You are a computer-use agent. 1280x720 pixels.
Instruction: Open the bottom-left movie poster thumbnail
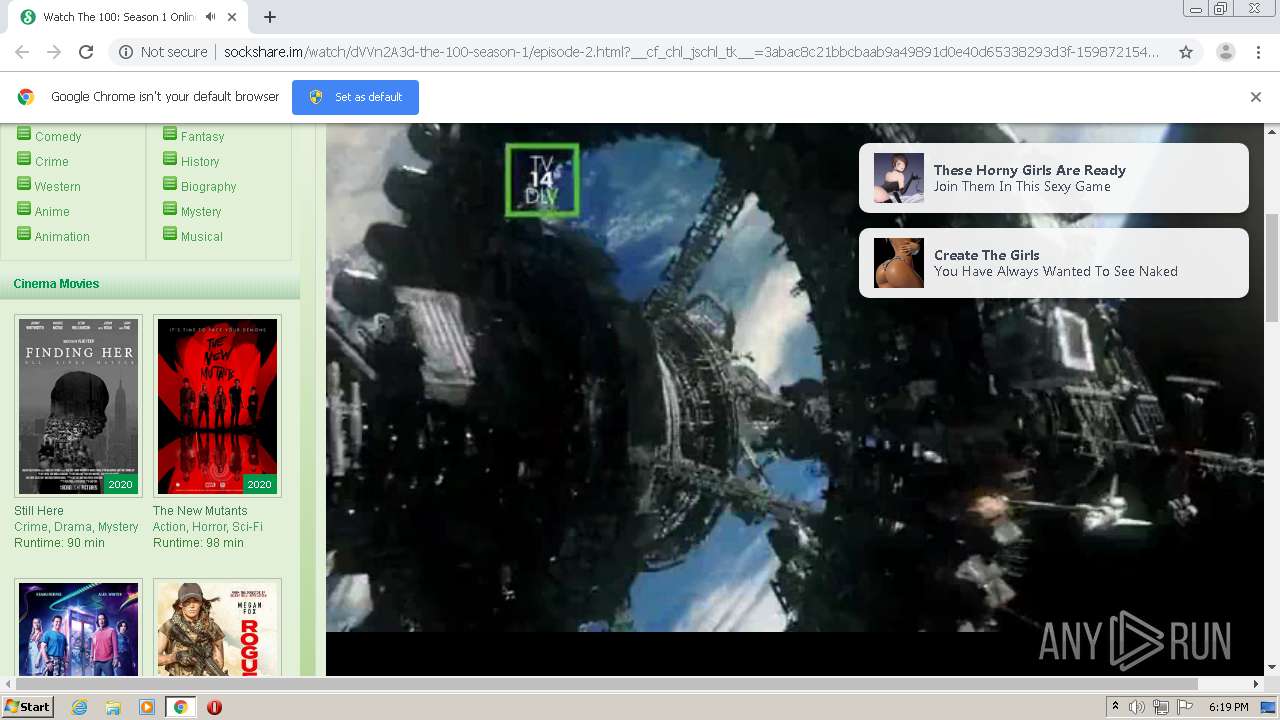[78, 628]
